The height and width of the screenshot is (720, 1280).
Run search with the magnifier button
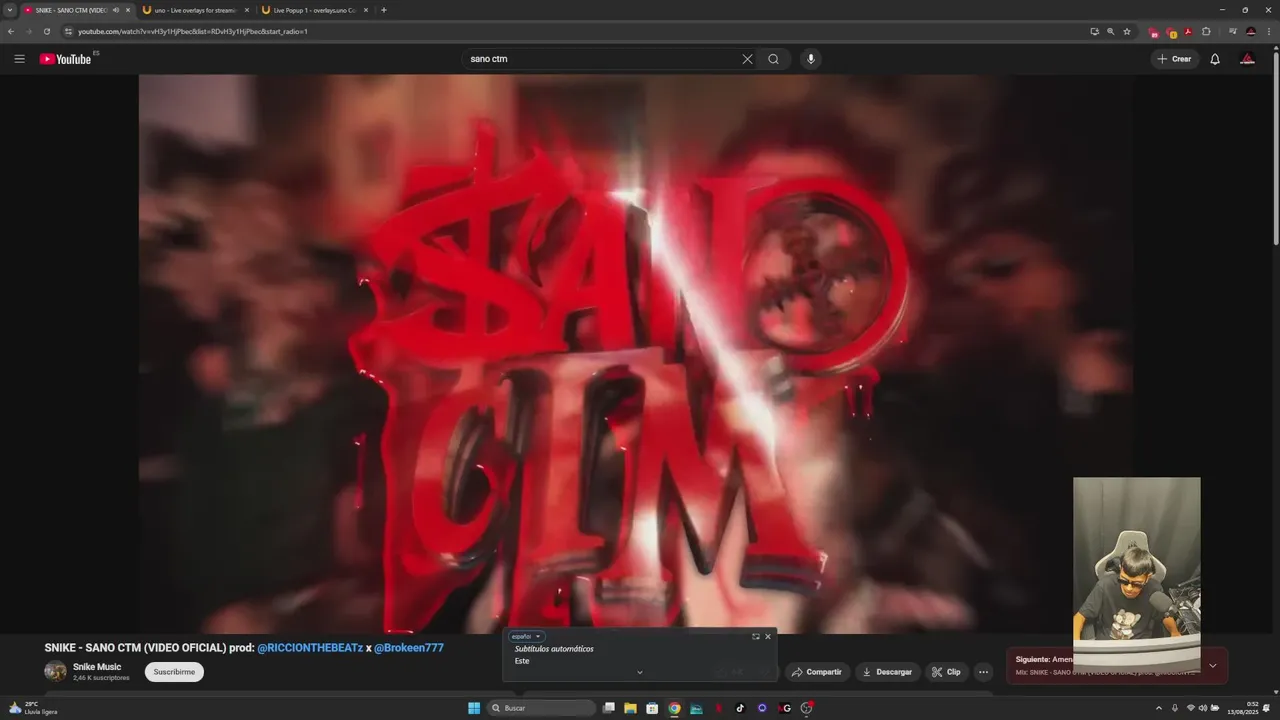click(x=773, y=59)
